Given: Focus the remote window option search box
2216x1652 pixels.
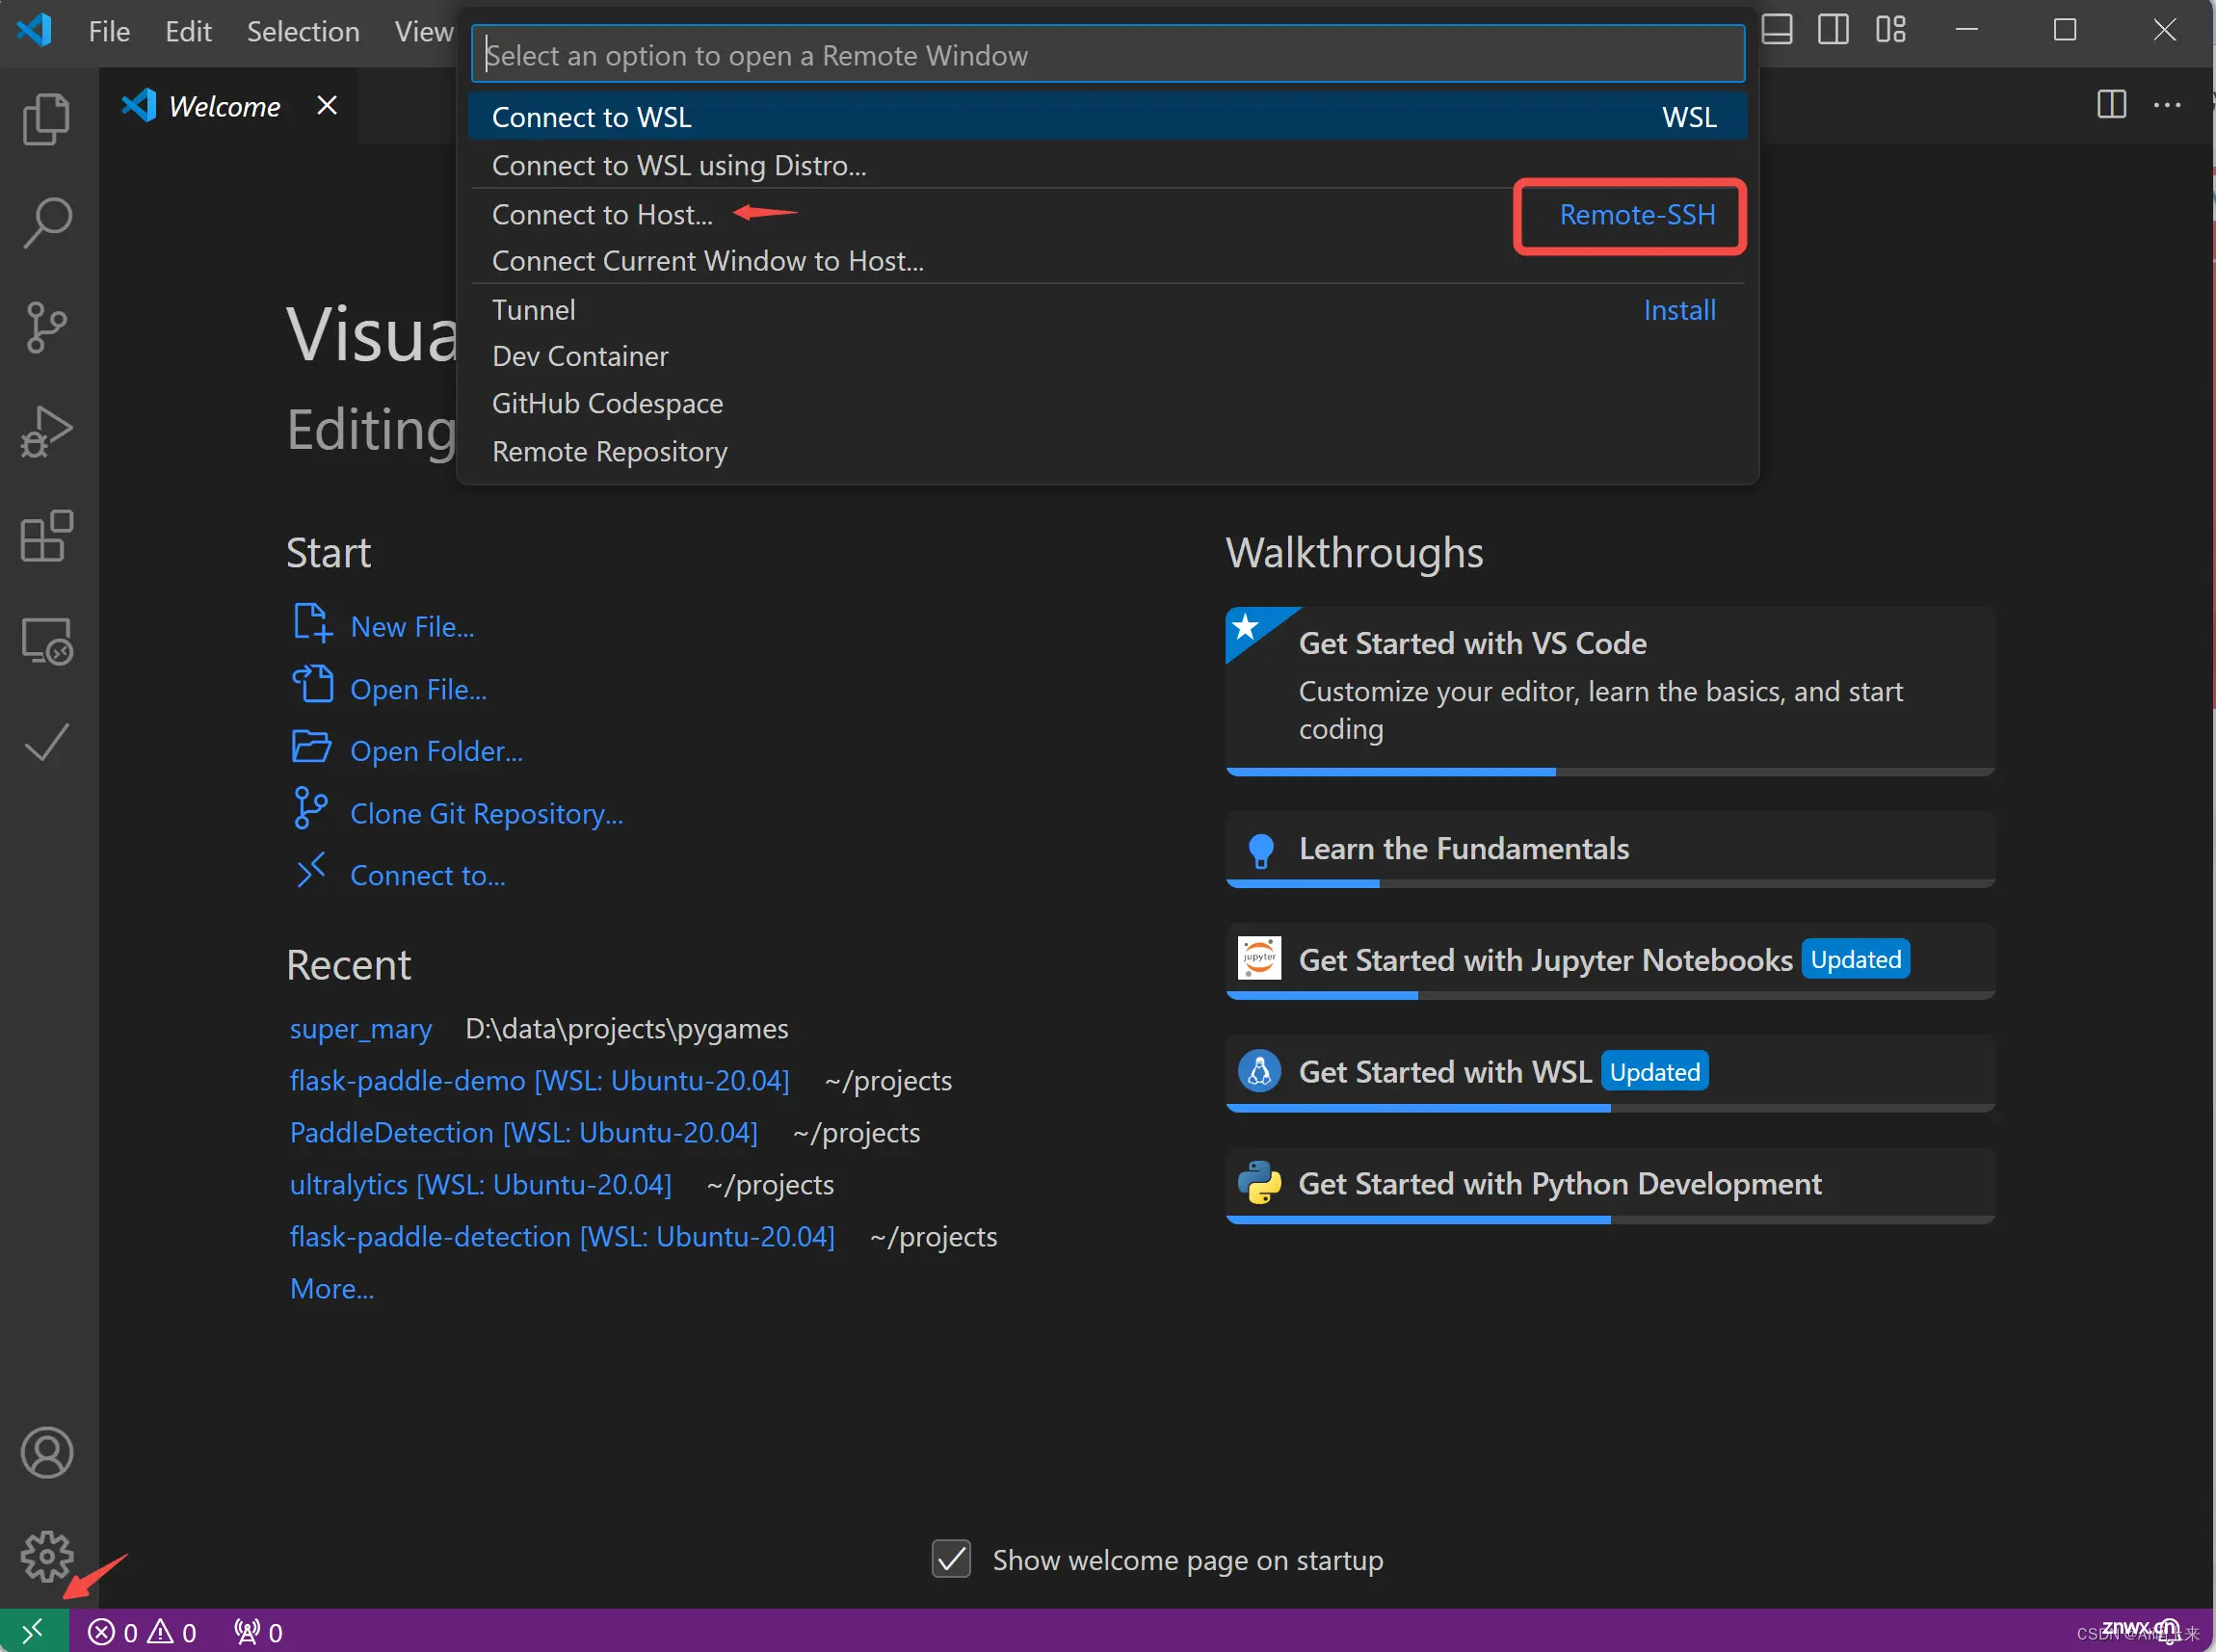Looking at the screenshot, I should [1108, 55].
